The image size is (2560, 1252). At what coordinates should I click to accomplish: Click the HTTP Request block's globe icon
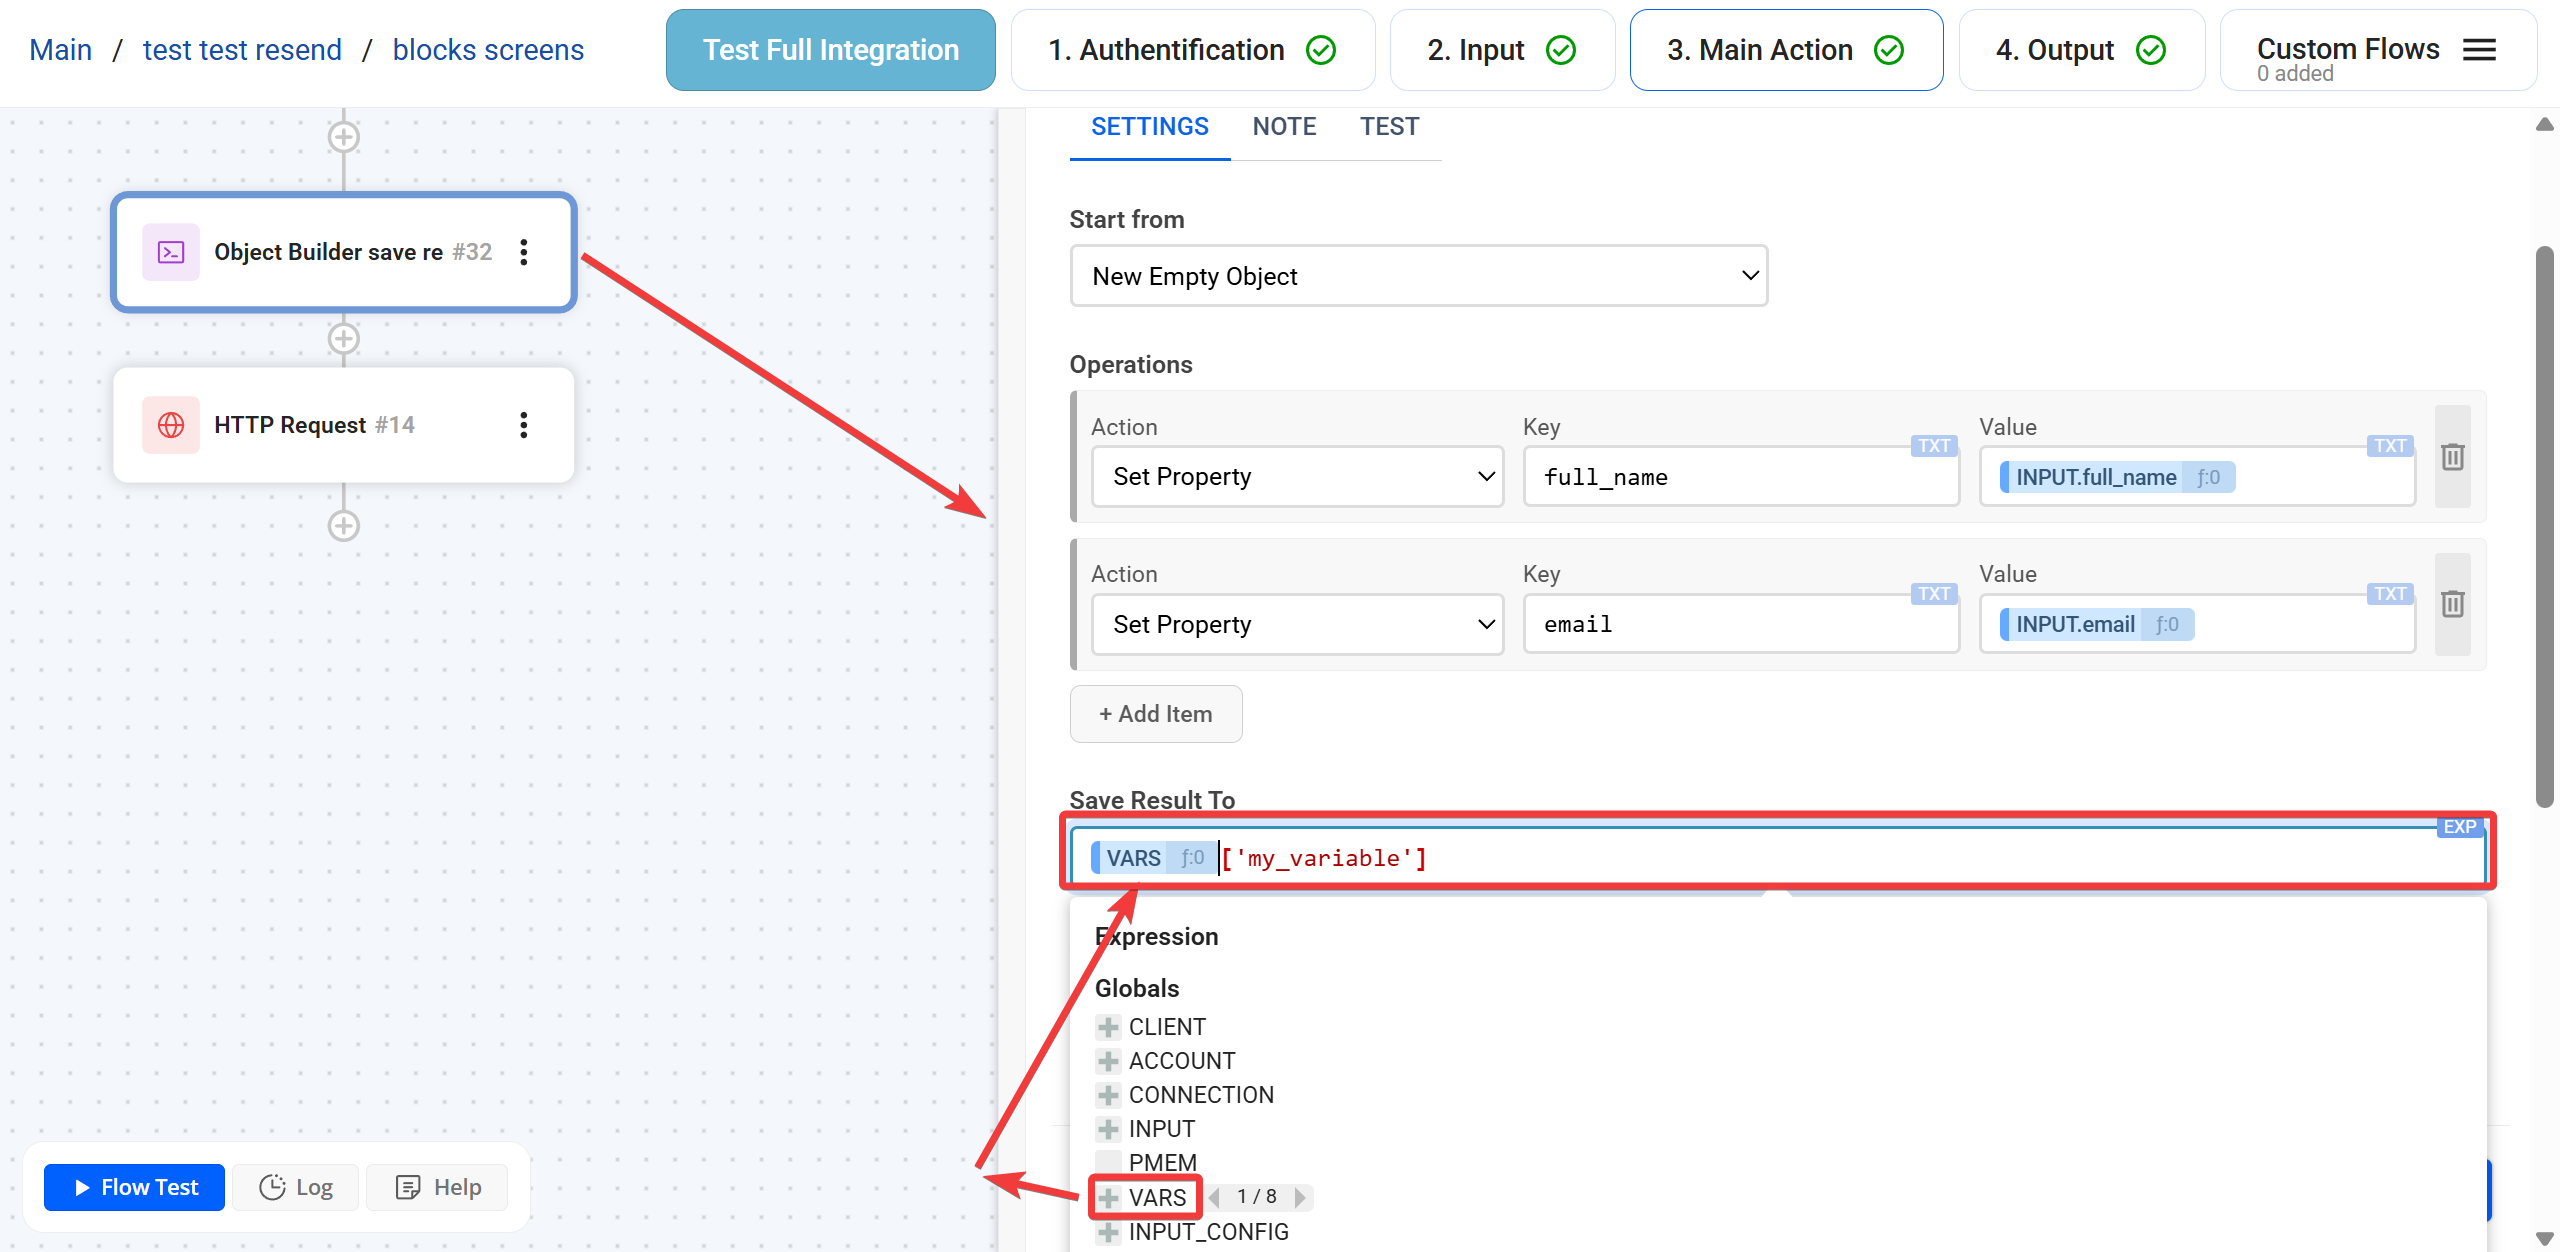pos(171,425)
